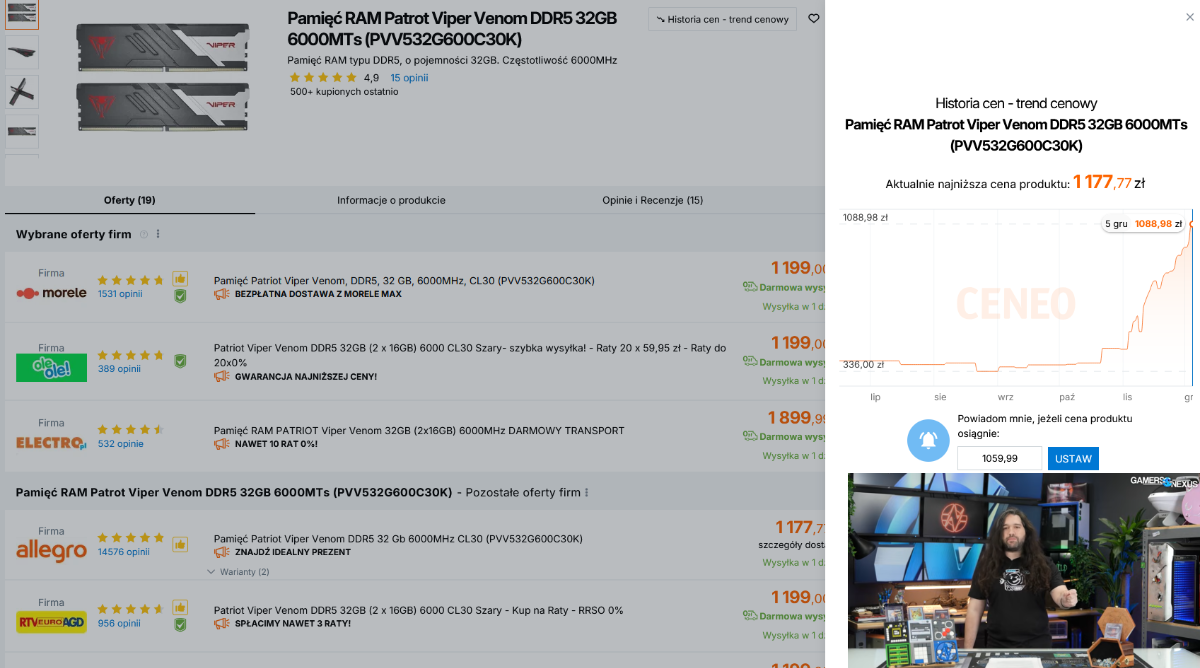This screenshot has height=668, width=1200.
Task: Click the RTV Euro AGD shop logo
Action: click(51, 623)
